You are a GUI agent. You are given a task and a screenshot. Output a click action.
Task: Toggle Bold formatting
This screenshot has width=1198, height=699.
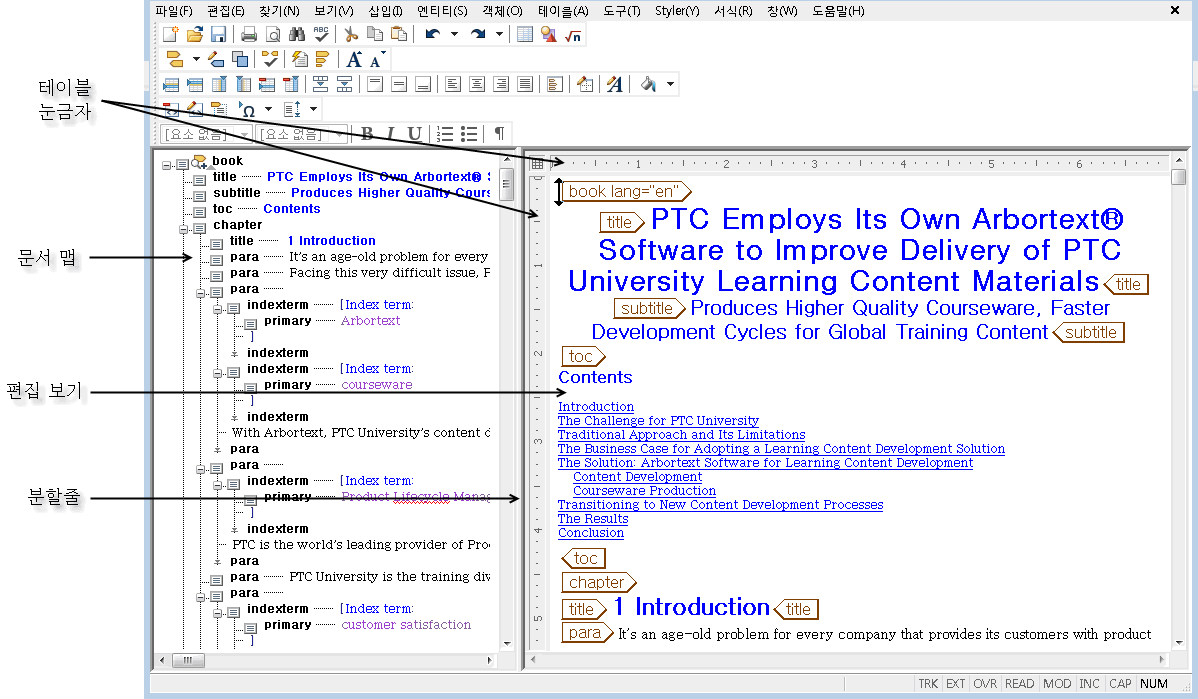pos(367,134)
